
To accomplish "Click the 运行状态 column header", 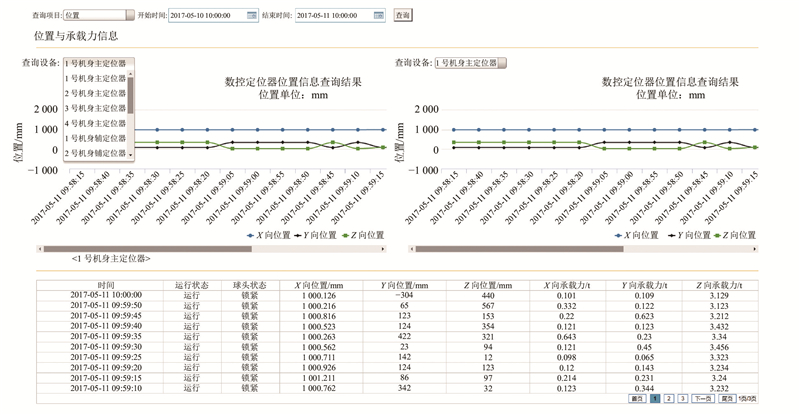I will click(x=192, y=285).
